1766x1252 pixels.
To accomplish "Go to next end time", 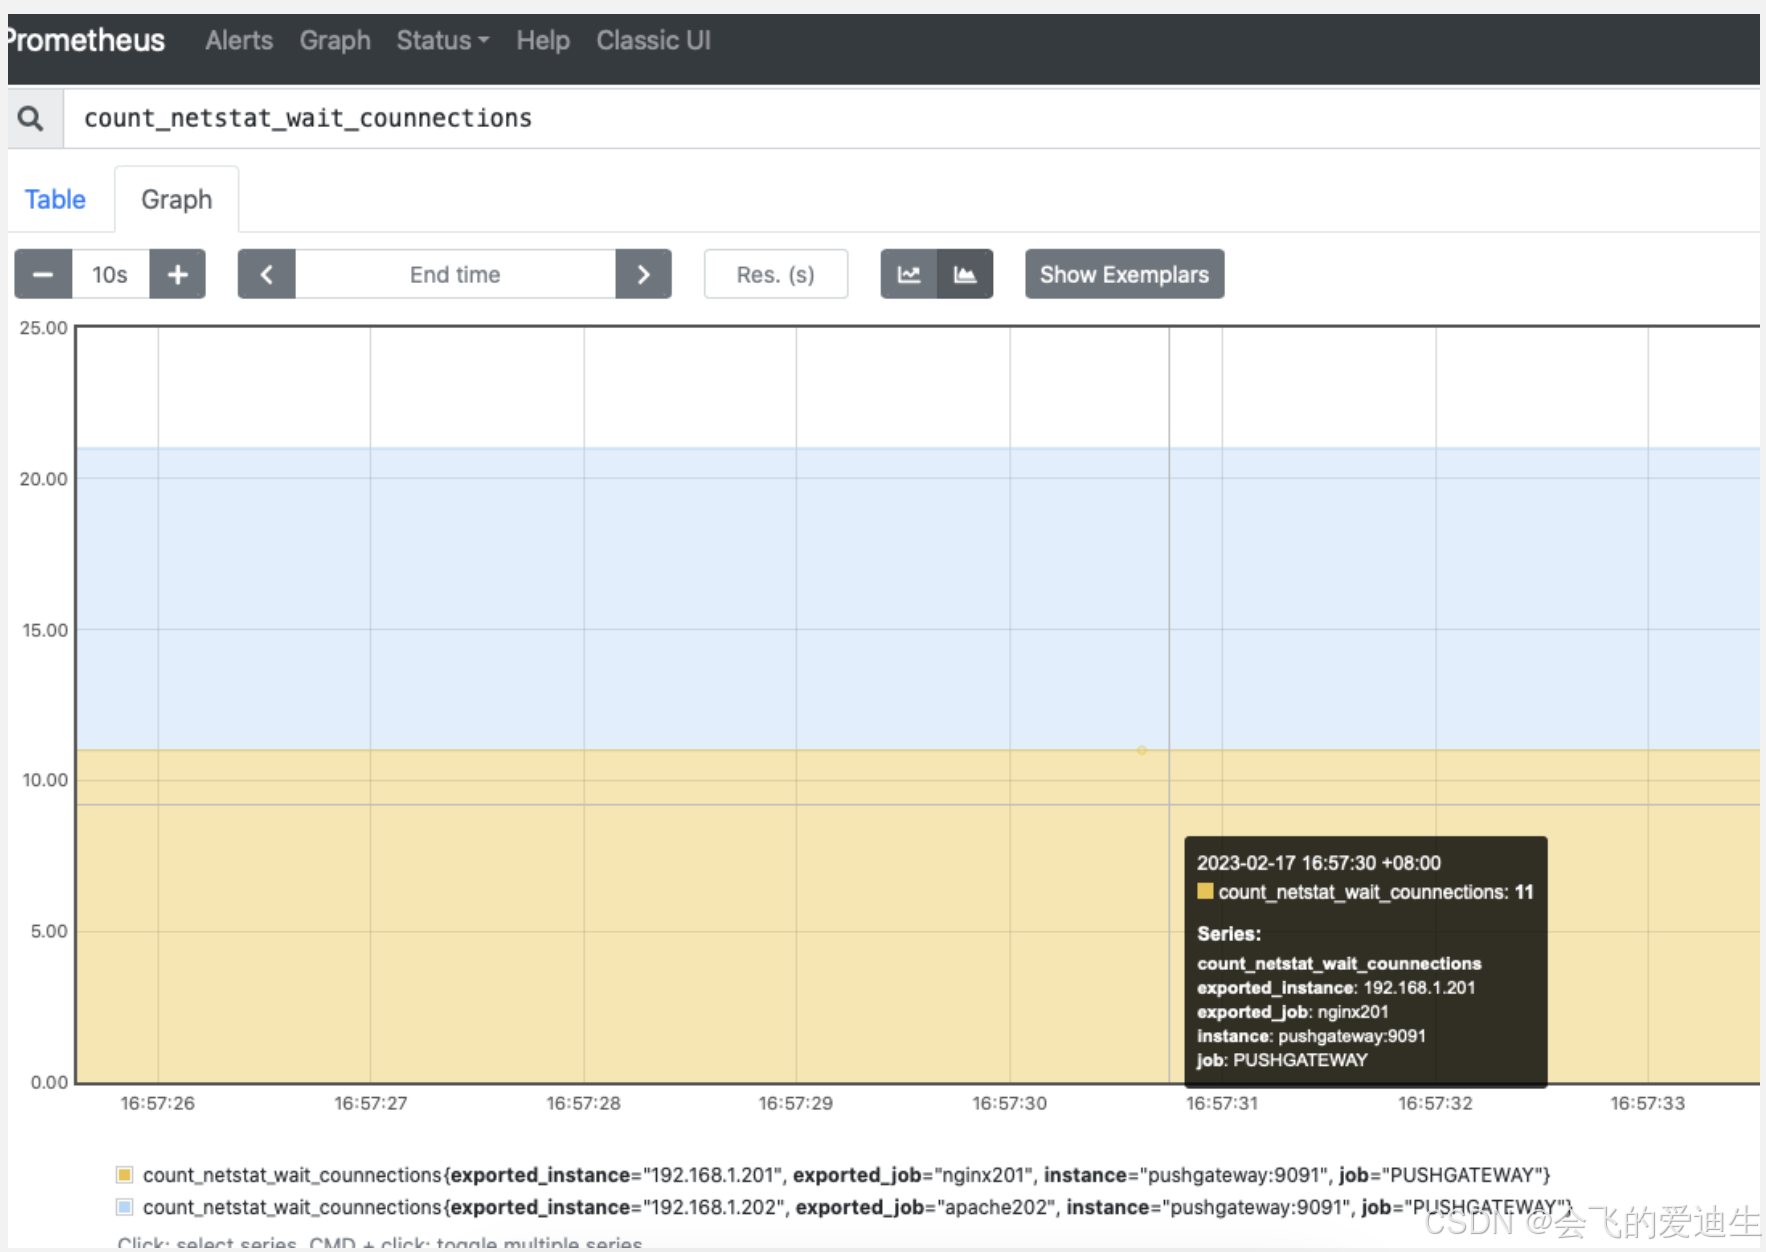I will click(643, 274).
